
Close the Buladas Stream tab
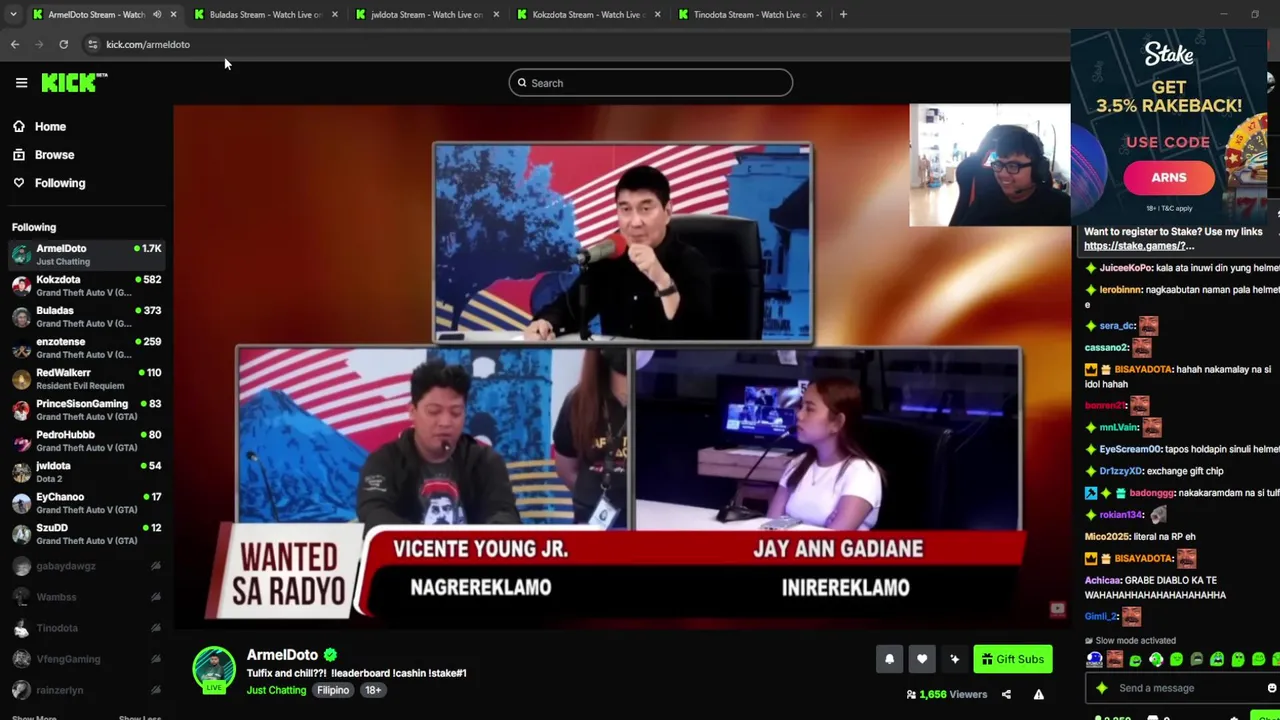click(334, 14)
